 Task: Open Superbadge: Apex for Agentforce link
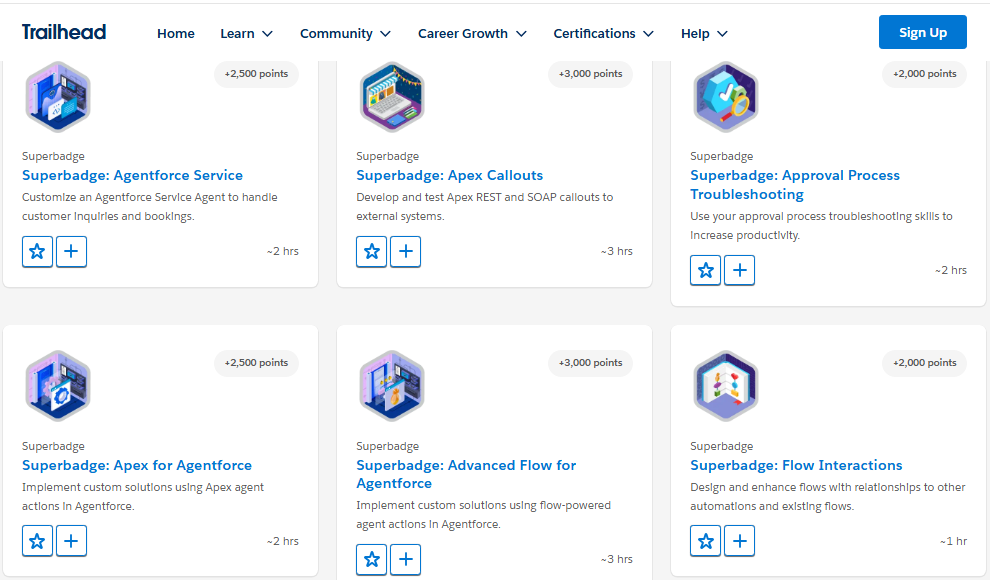coord(137,465)
